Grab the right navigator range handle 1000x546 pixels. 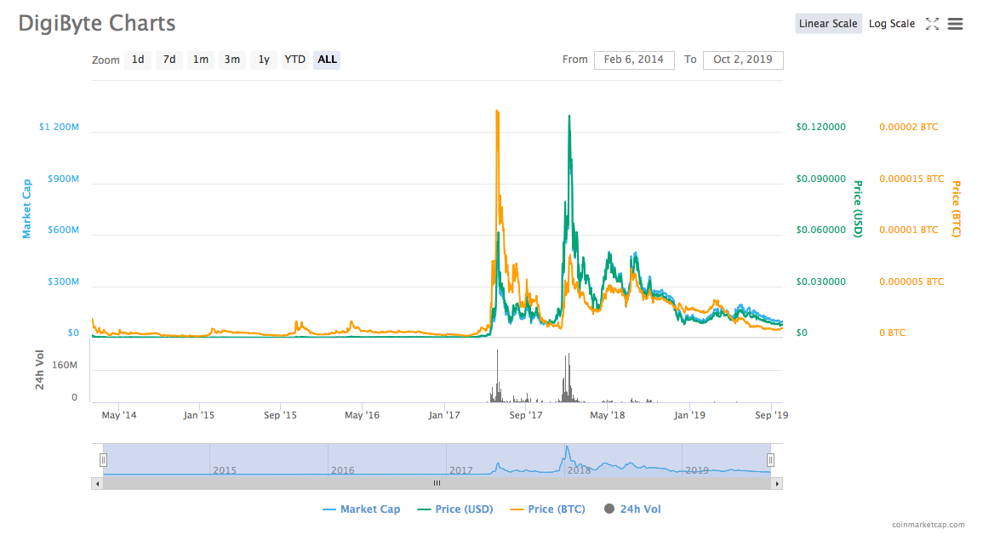pyautogui.click(x=770, y=459)
